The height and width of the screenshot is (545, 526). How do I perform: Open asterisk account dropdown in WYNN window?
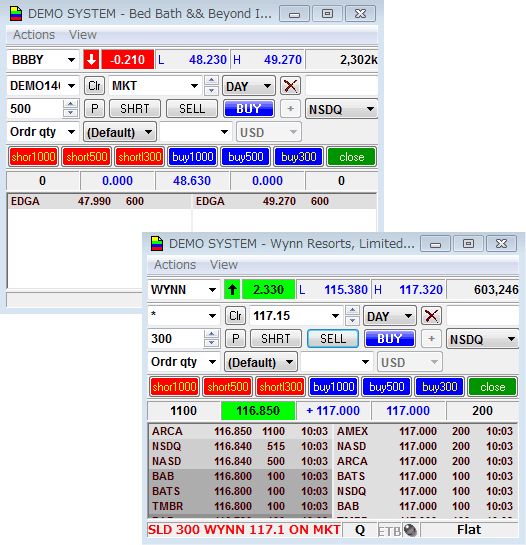212,316
